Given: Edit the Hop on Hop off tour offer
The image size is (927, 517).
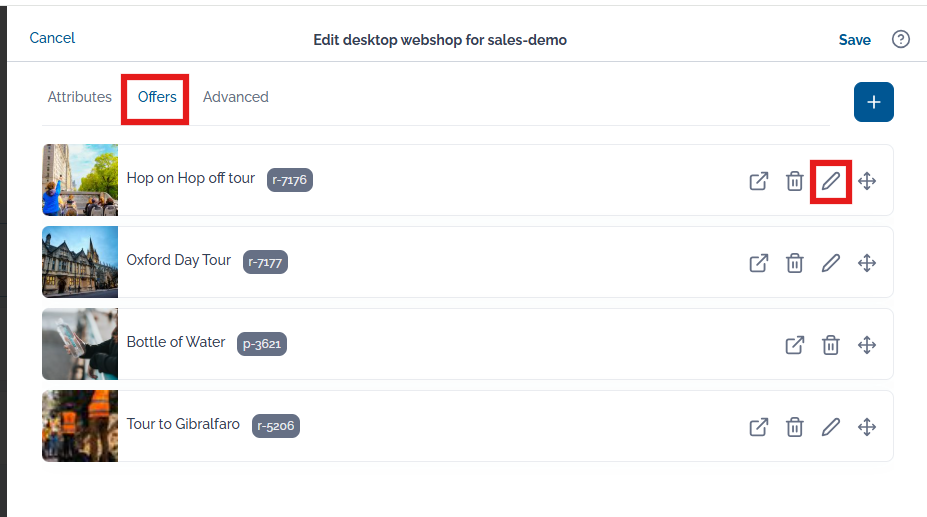Looking at the screenshot, I should pos(831,181).
